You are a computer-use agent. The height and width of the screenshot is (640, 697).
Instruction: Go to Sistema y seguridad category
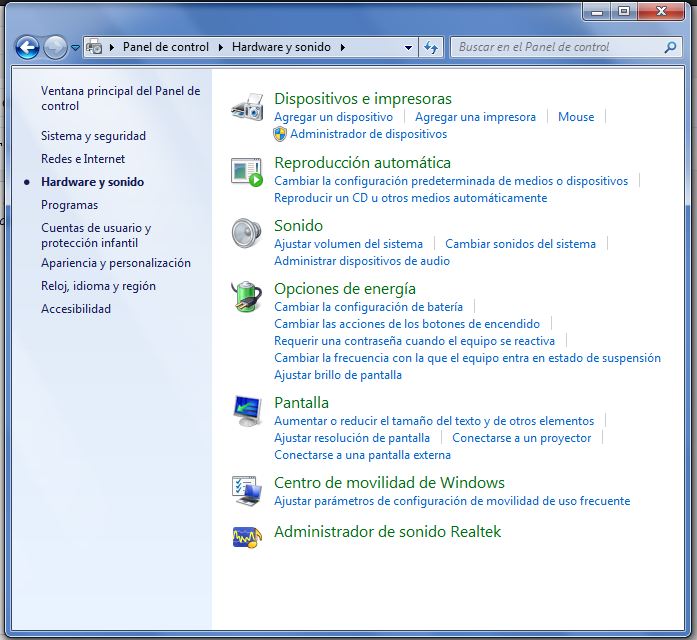tap(93, 136)
